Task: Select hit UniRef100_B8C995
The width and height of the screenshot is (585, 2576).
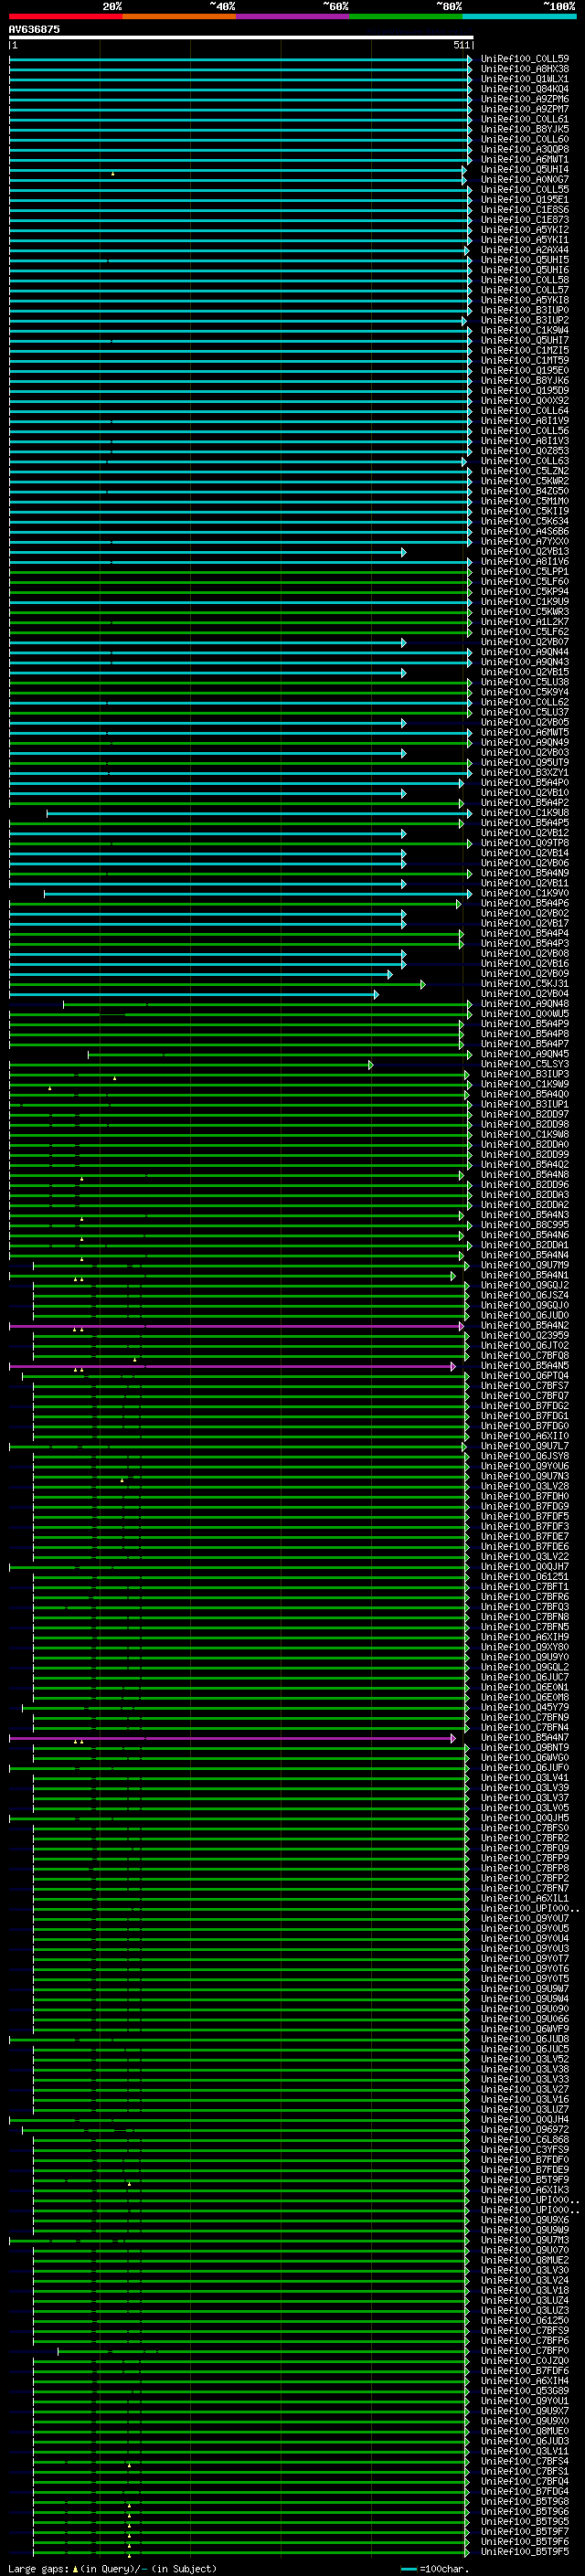Action: pyautogui.click(x=524, y=1226)
